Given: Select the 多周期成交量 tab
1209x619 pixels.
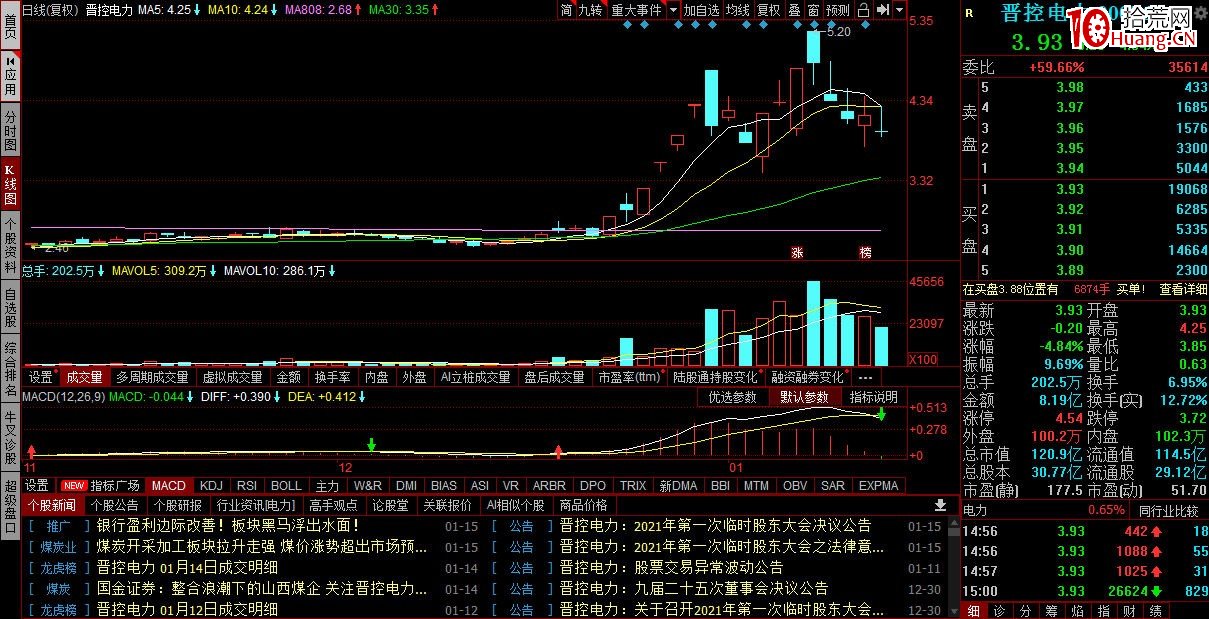Looking at the screenshot, I should (152, 377).
